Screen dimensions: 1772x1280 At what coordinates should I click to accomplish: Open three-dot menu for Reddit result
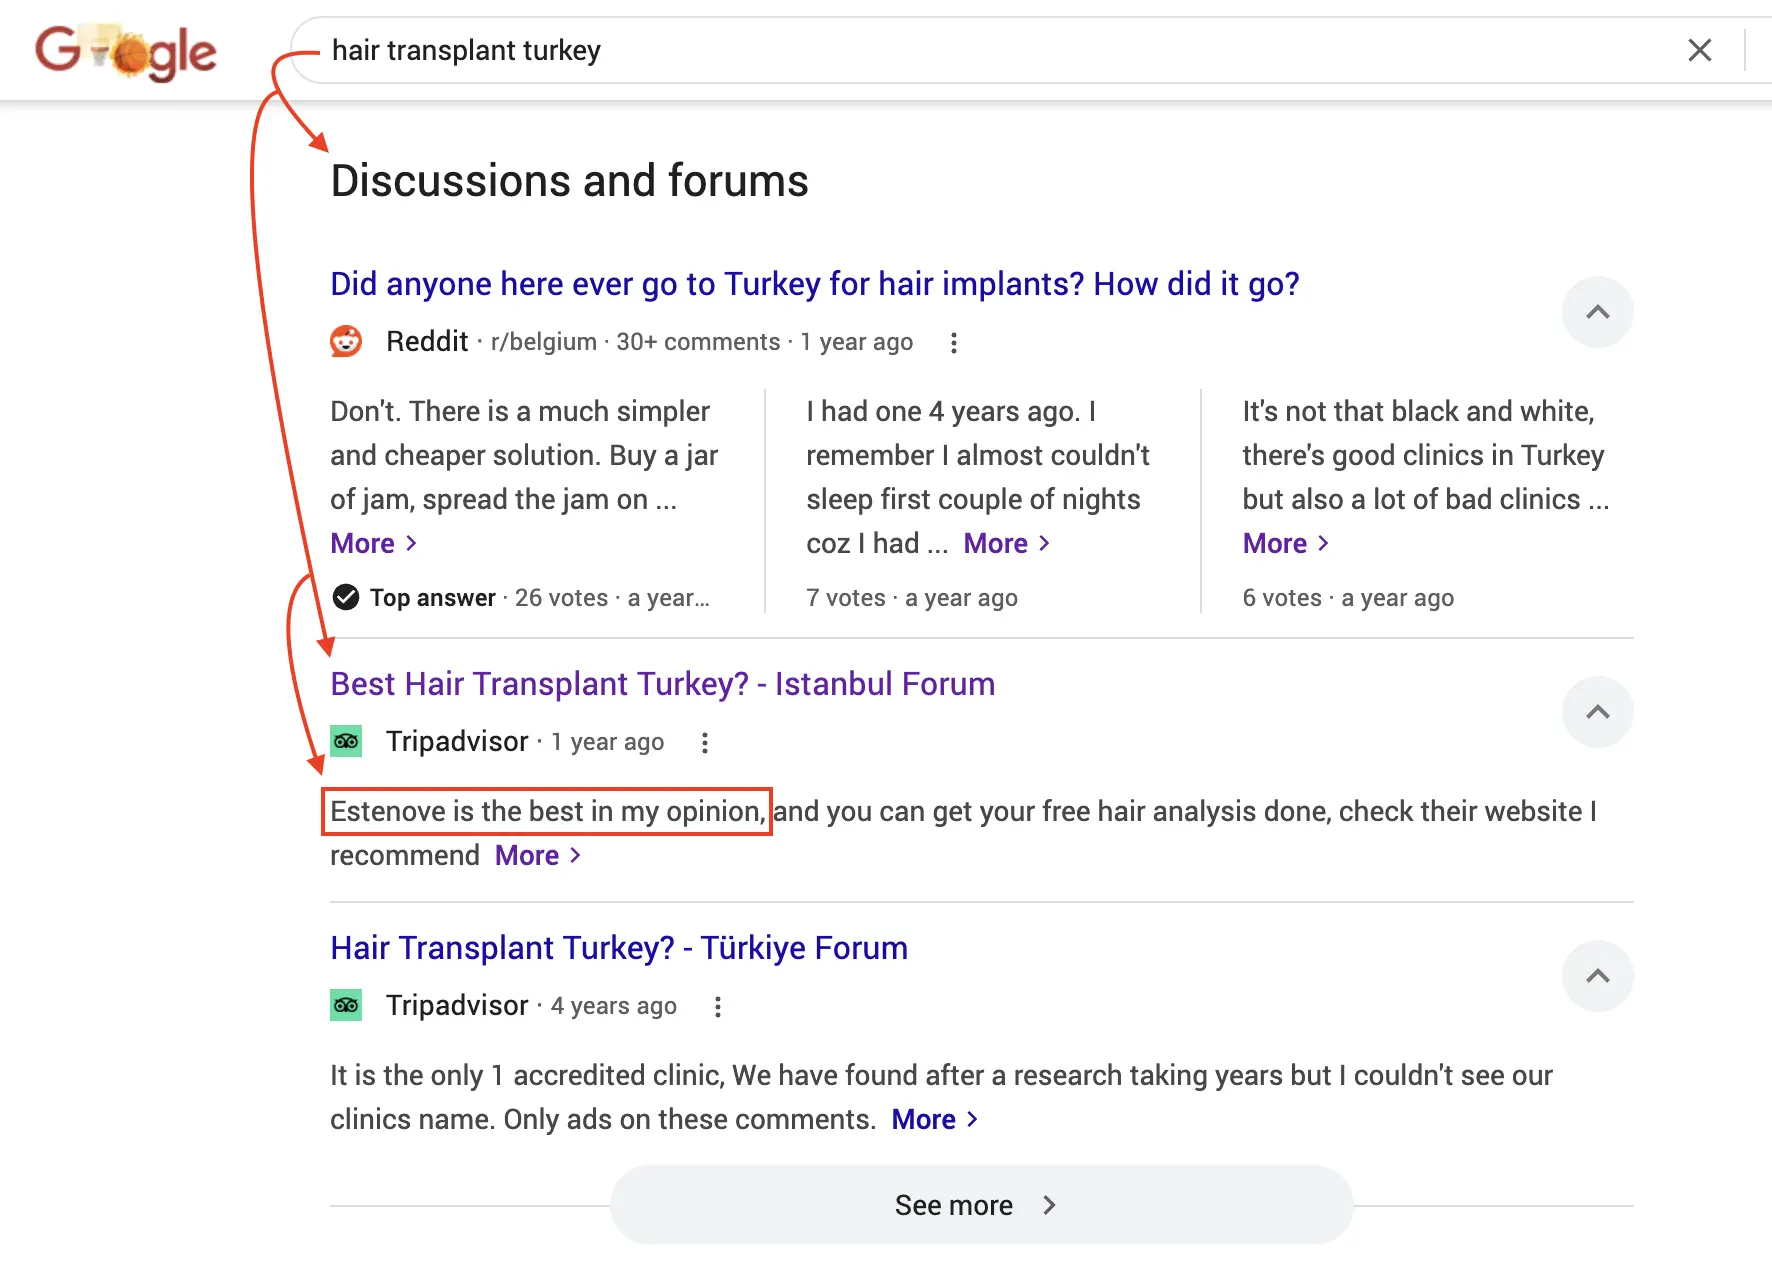coord(953,343)
